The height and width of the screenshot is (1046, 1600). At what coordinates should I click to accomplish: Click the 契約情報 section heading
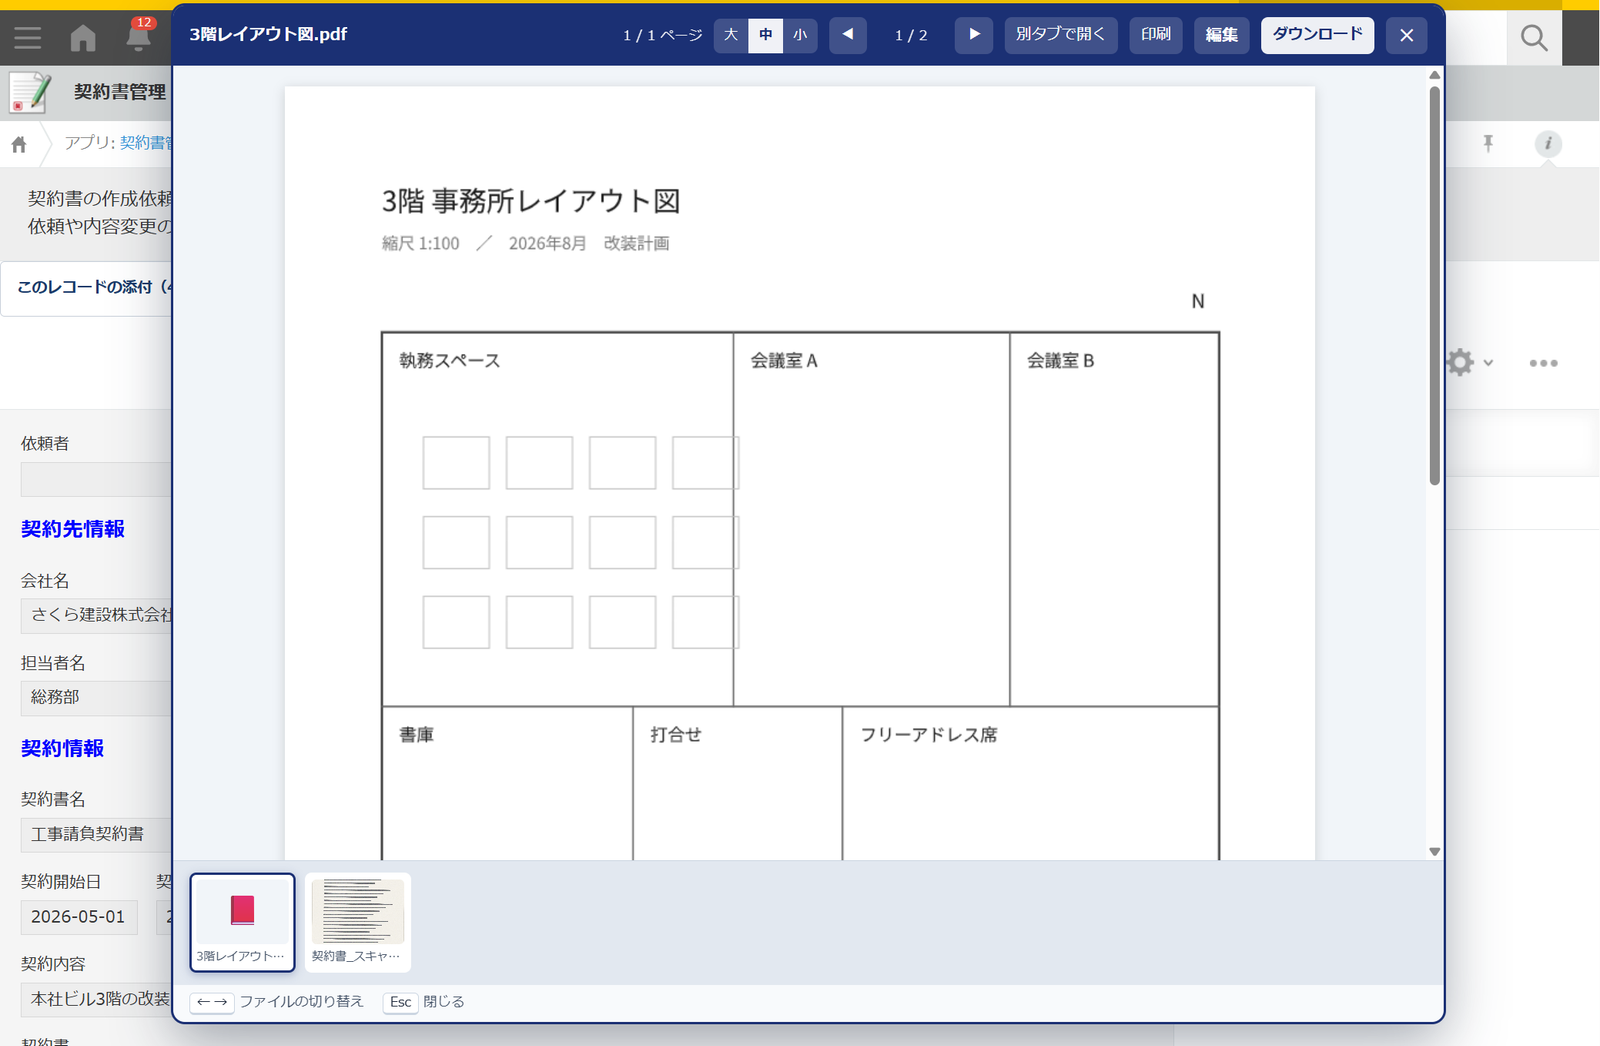point(63,748)
